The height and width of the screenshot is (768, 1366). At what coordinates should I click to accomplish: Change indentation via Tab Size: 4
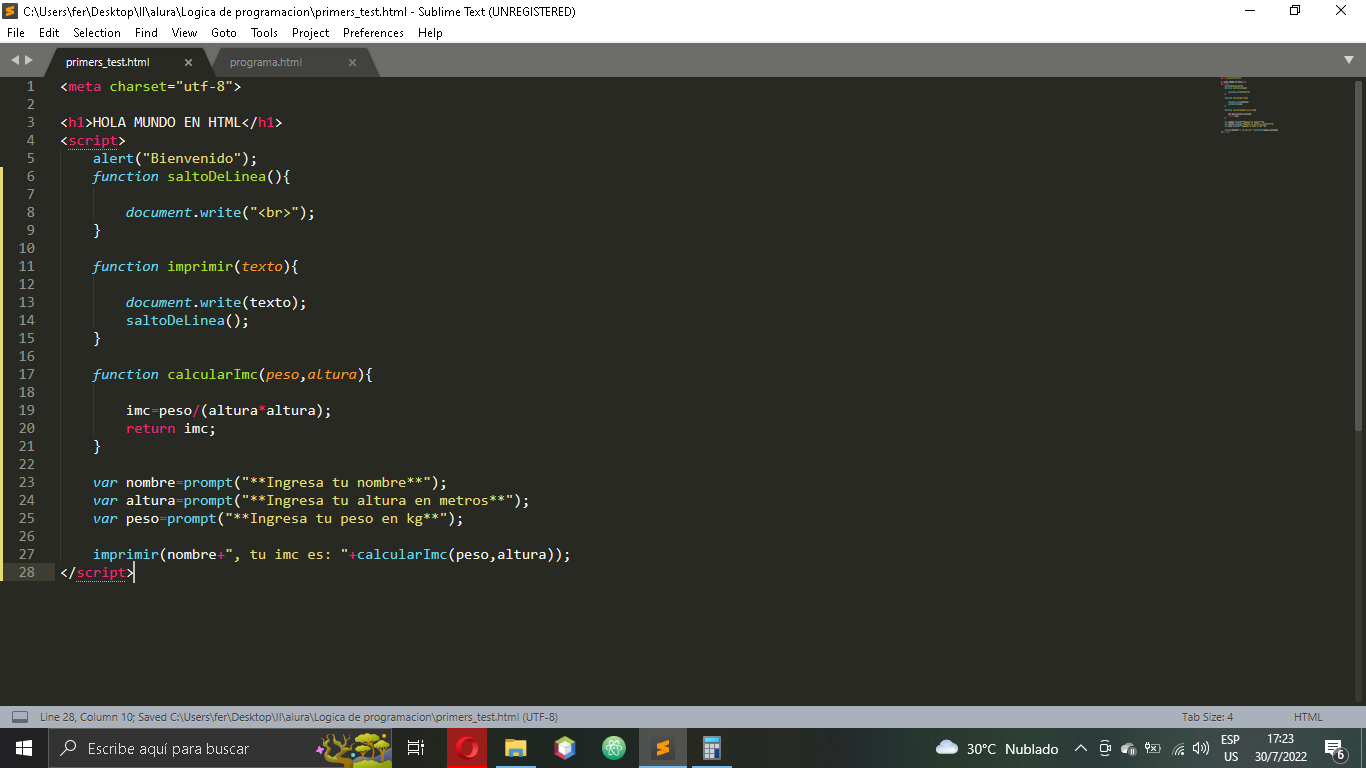point(1207,717)
